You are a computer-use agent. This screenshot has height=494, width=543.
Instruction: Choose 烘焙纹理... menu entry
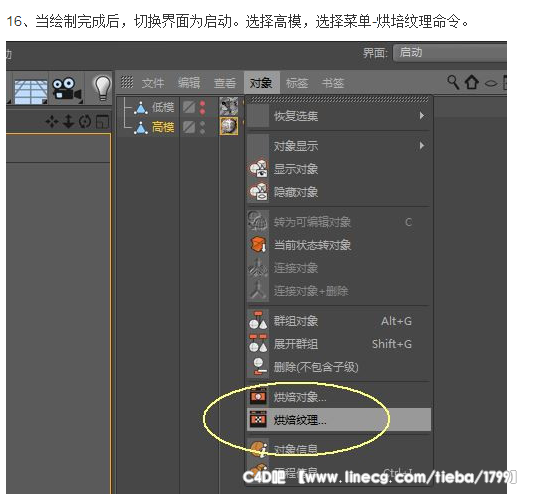[339, 420]
